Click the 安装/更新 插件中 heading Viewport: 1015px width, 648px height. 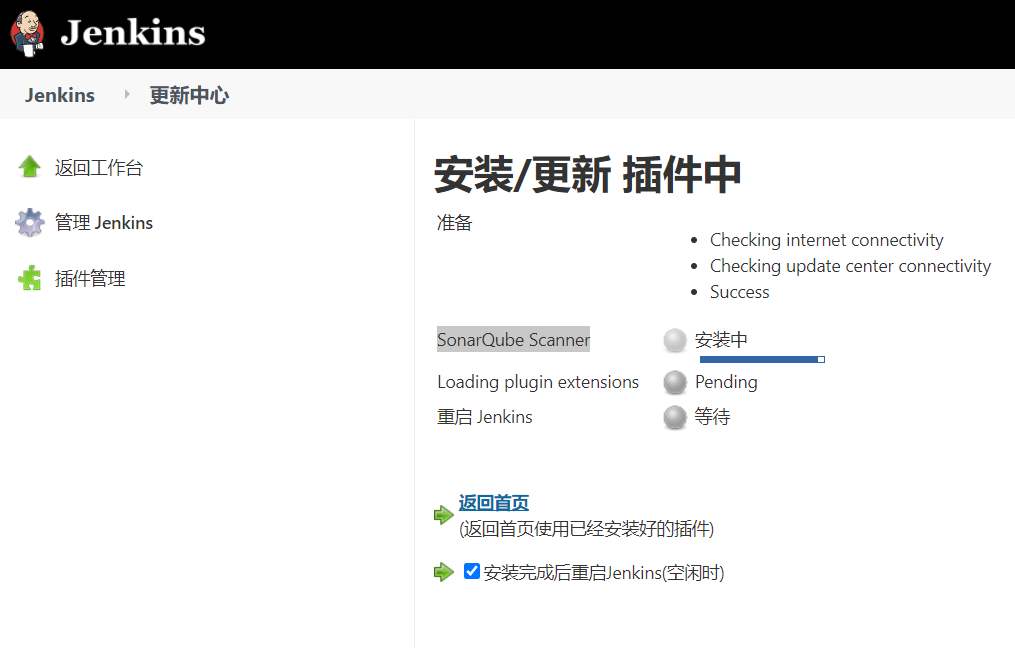pyautogui.click(x=588, y=175)
